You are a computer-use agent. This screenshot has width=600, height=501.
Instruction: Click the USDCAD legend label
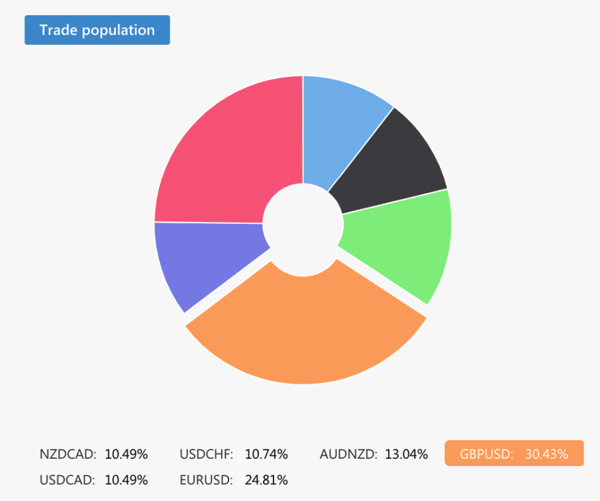(69, 478)
